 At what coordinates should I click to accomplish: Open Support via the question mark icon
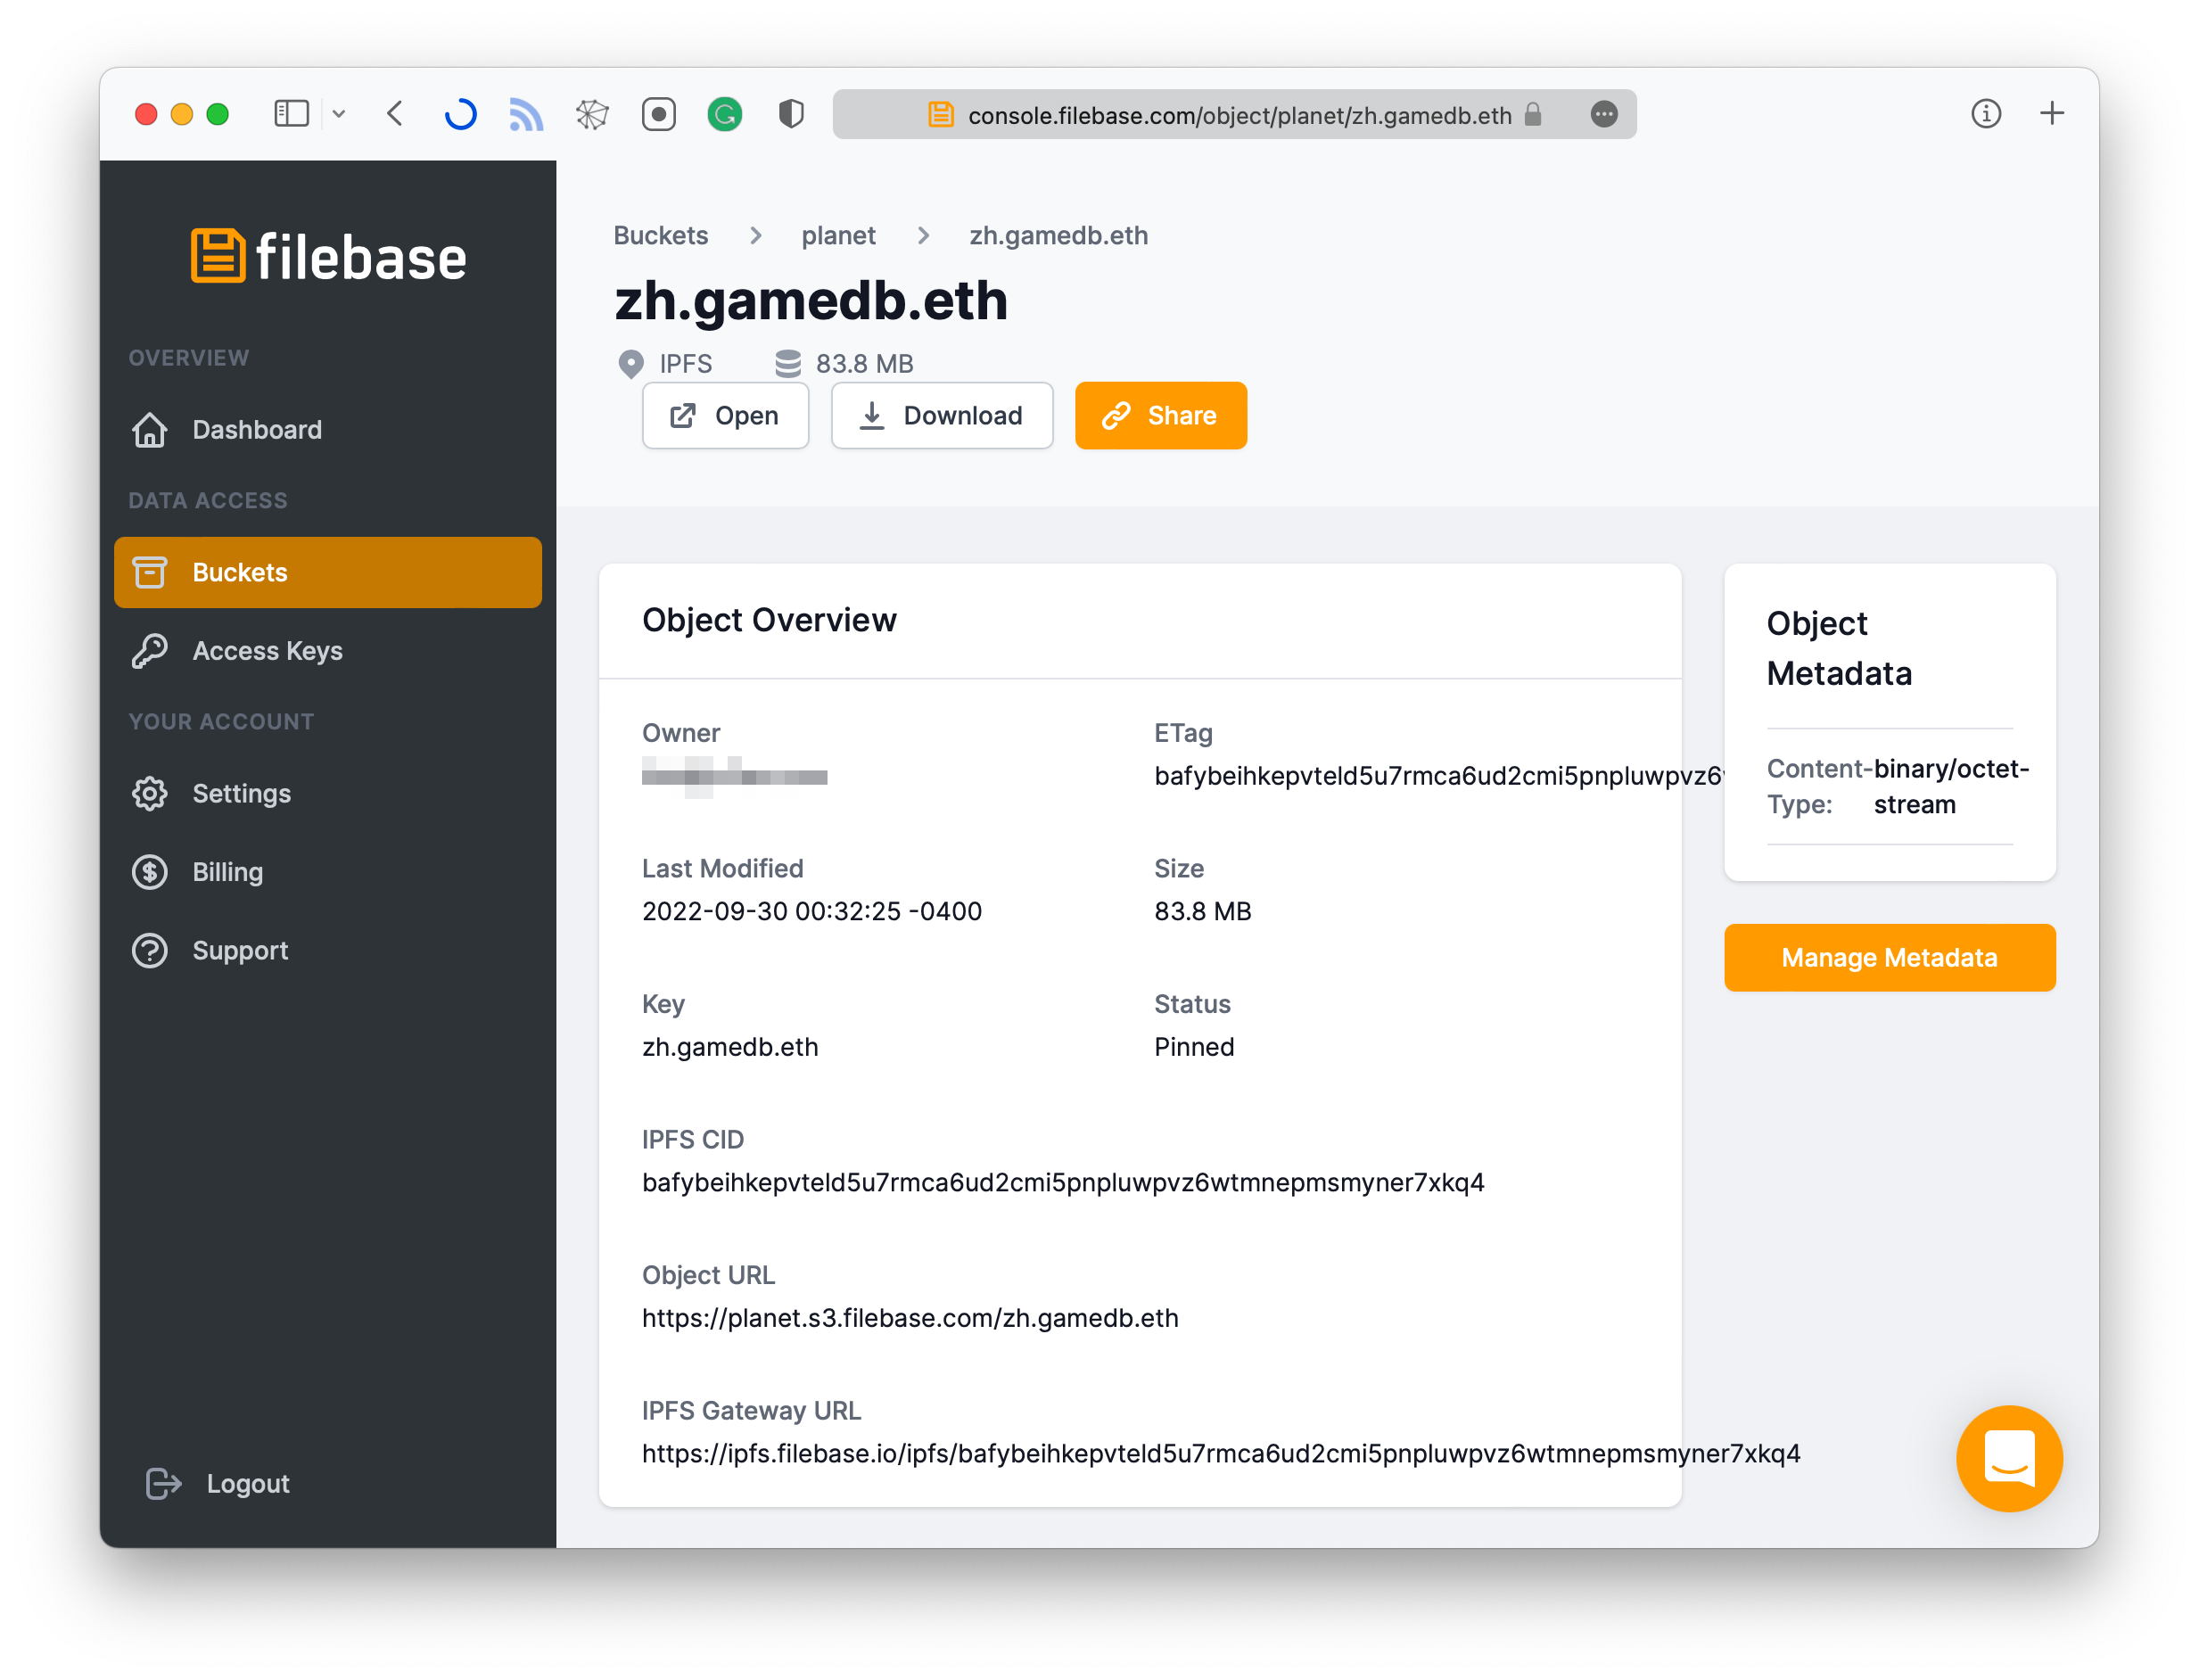150,950
